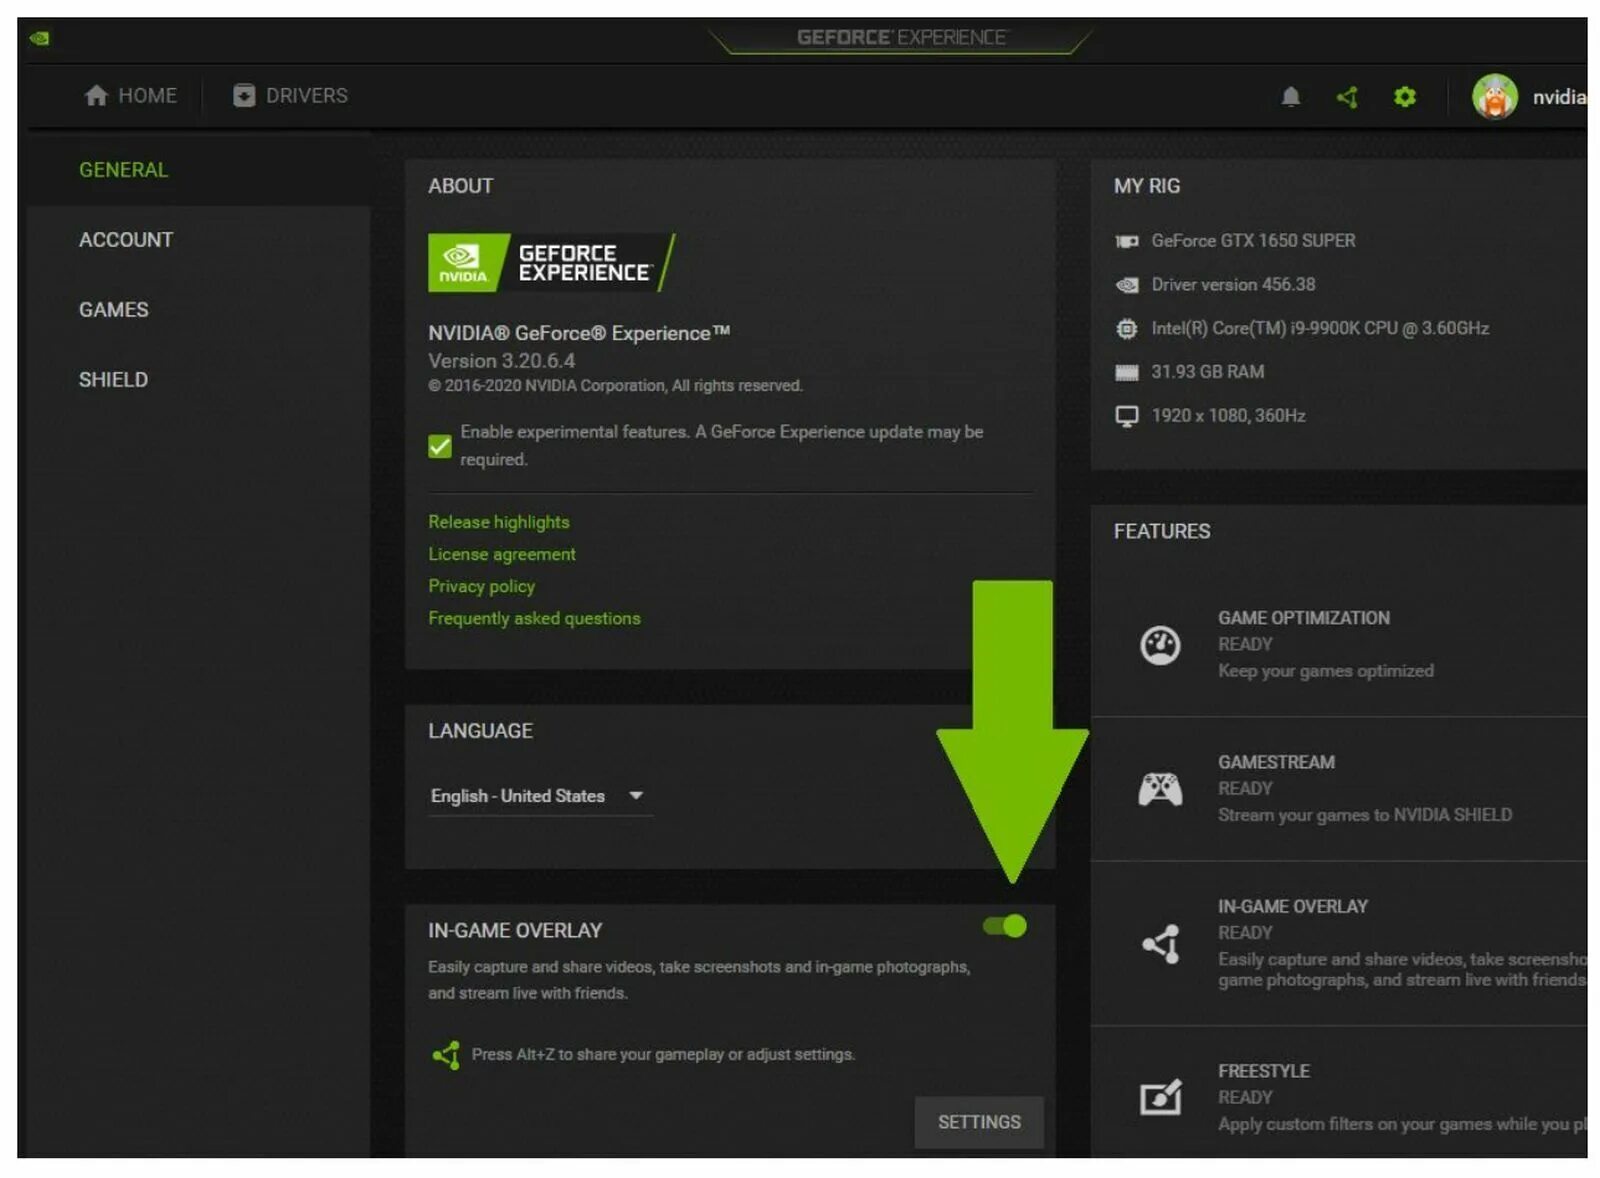
Task: Open the language dropdown
Action: point(540,796)
